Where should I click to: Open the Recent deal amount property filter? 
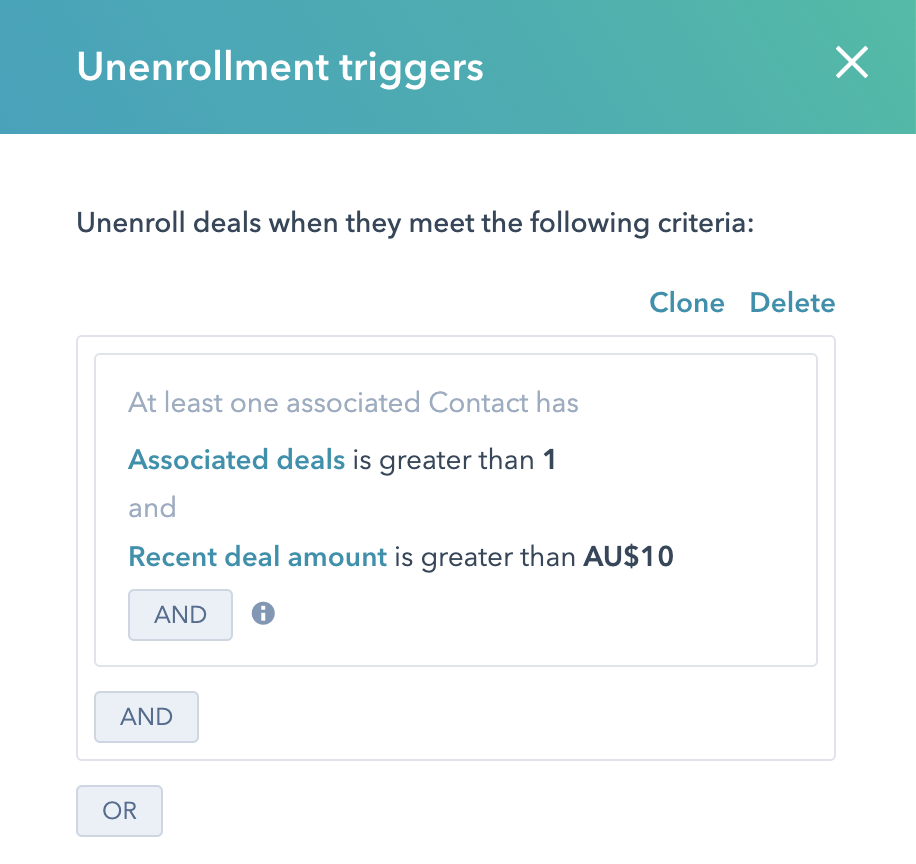(257, 556)
